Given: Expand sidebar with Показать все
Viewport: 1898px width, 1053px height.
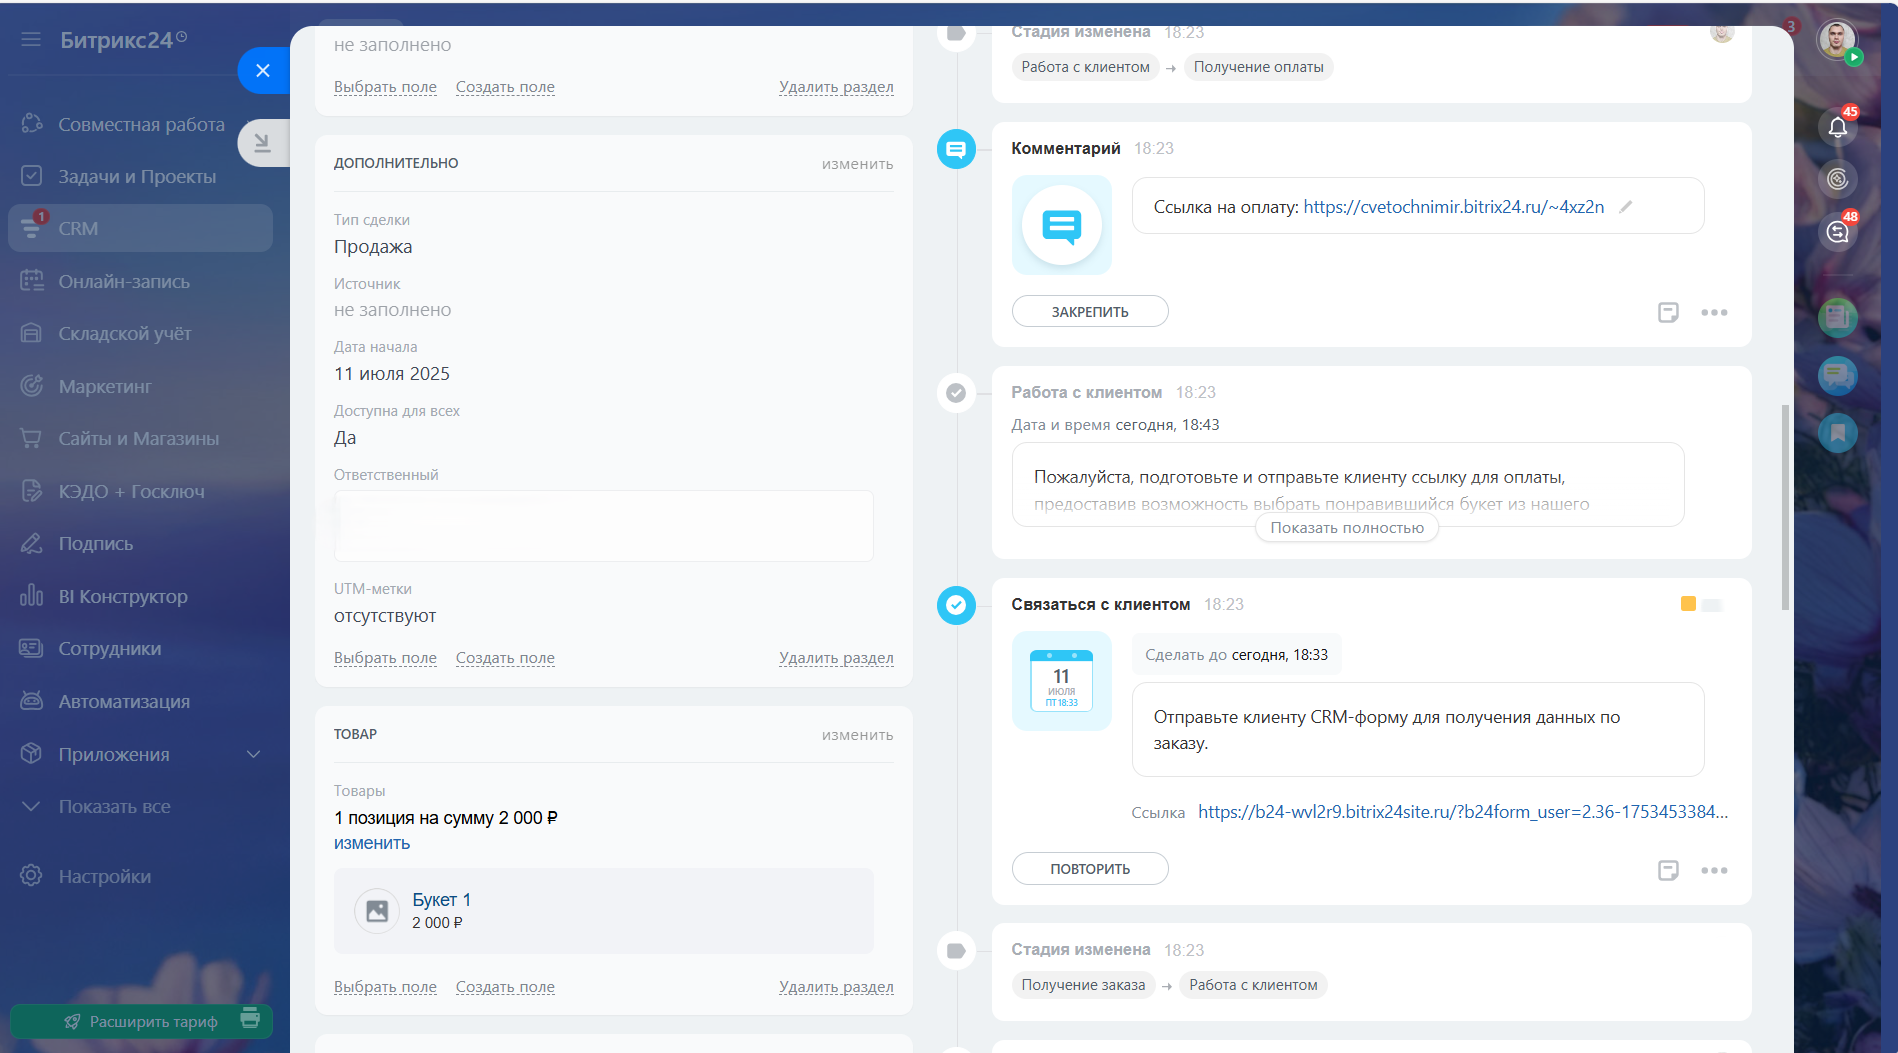Looking at the screenshot, I should tap(114, 806).
